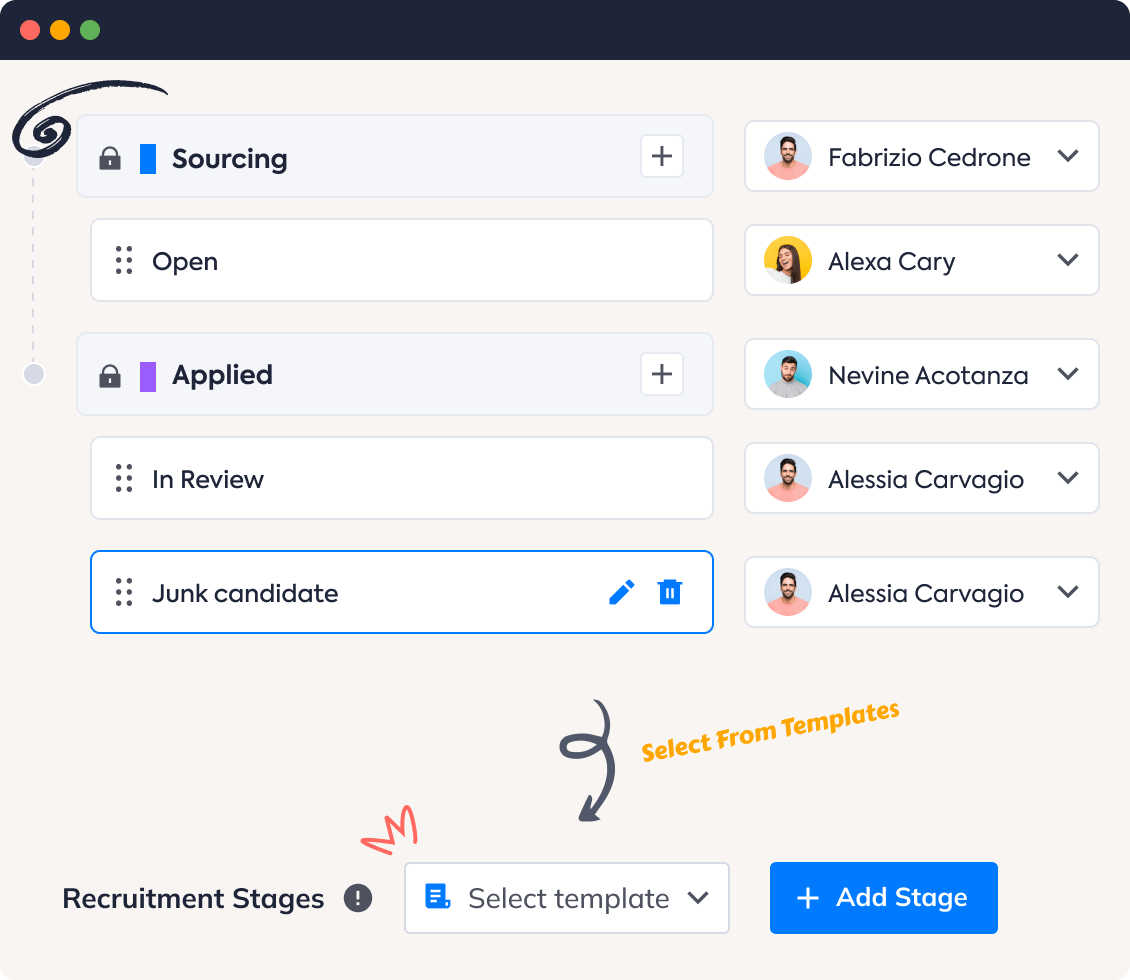The image size is (1130, 980).
Task: Click the Add Stage button
Action: (x=883, y=897)
